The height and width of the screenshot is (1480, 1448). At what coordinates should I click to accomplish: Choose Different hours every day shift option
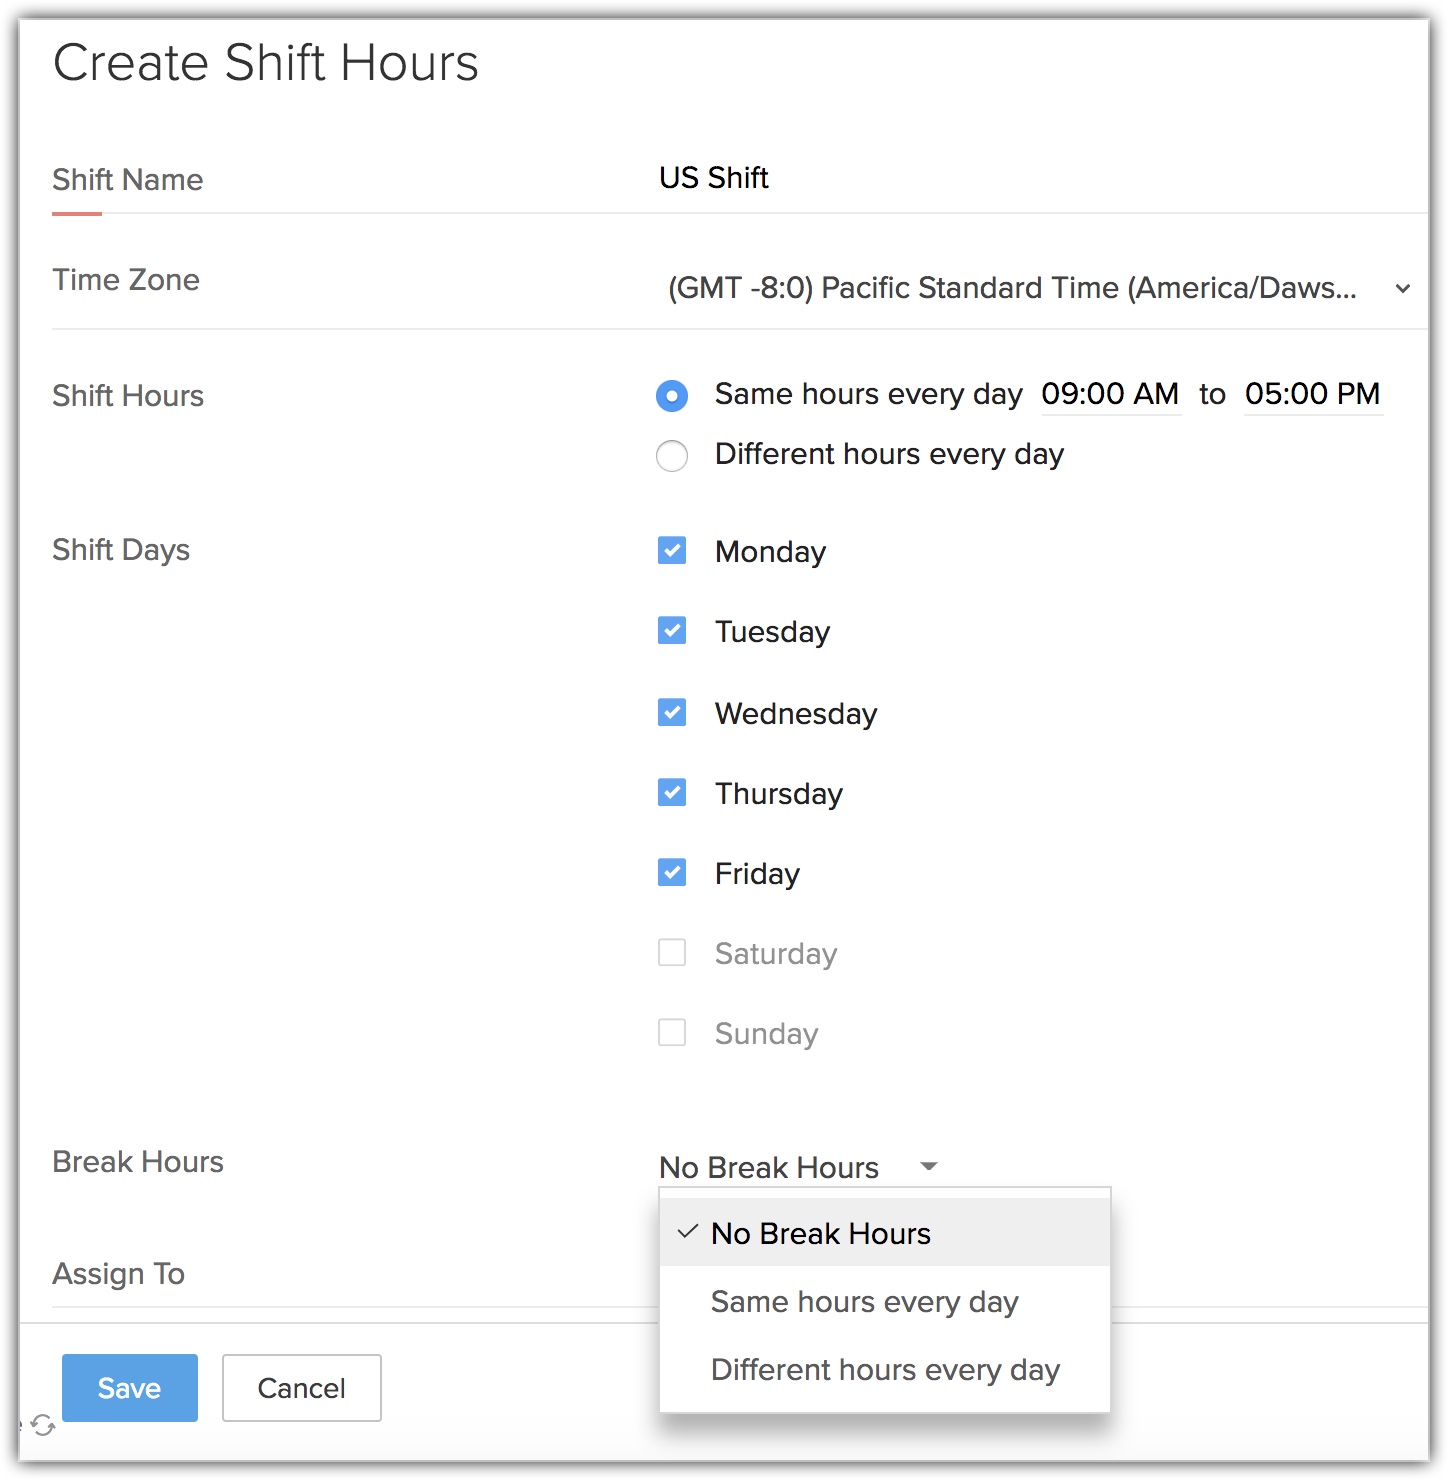[x=672, y=456]
